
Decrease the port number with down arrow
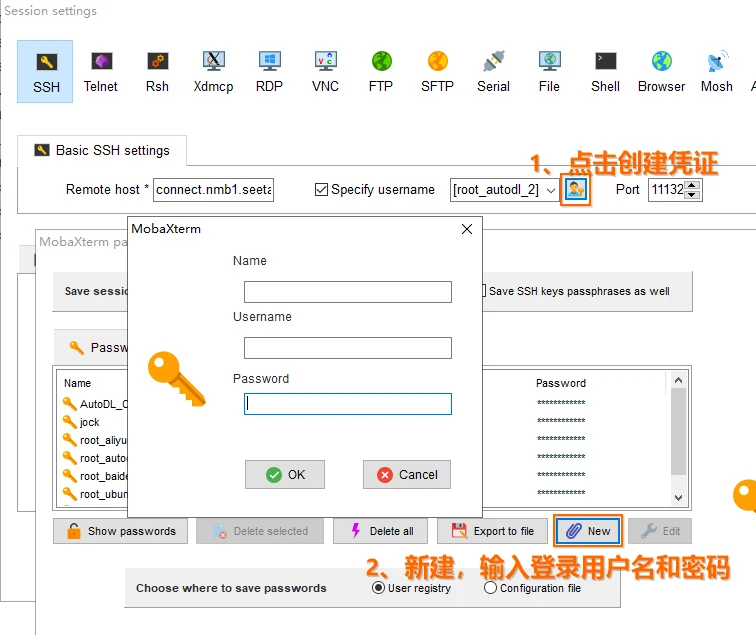point(692,195)
